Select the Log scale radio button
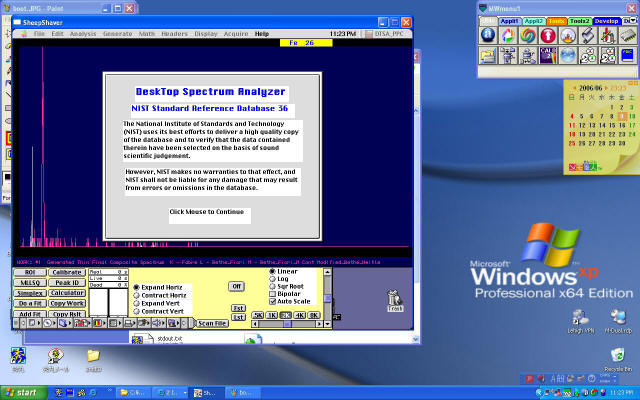 click(272, 279)
